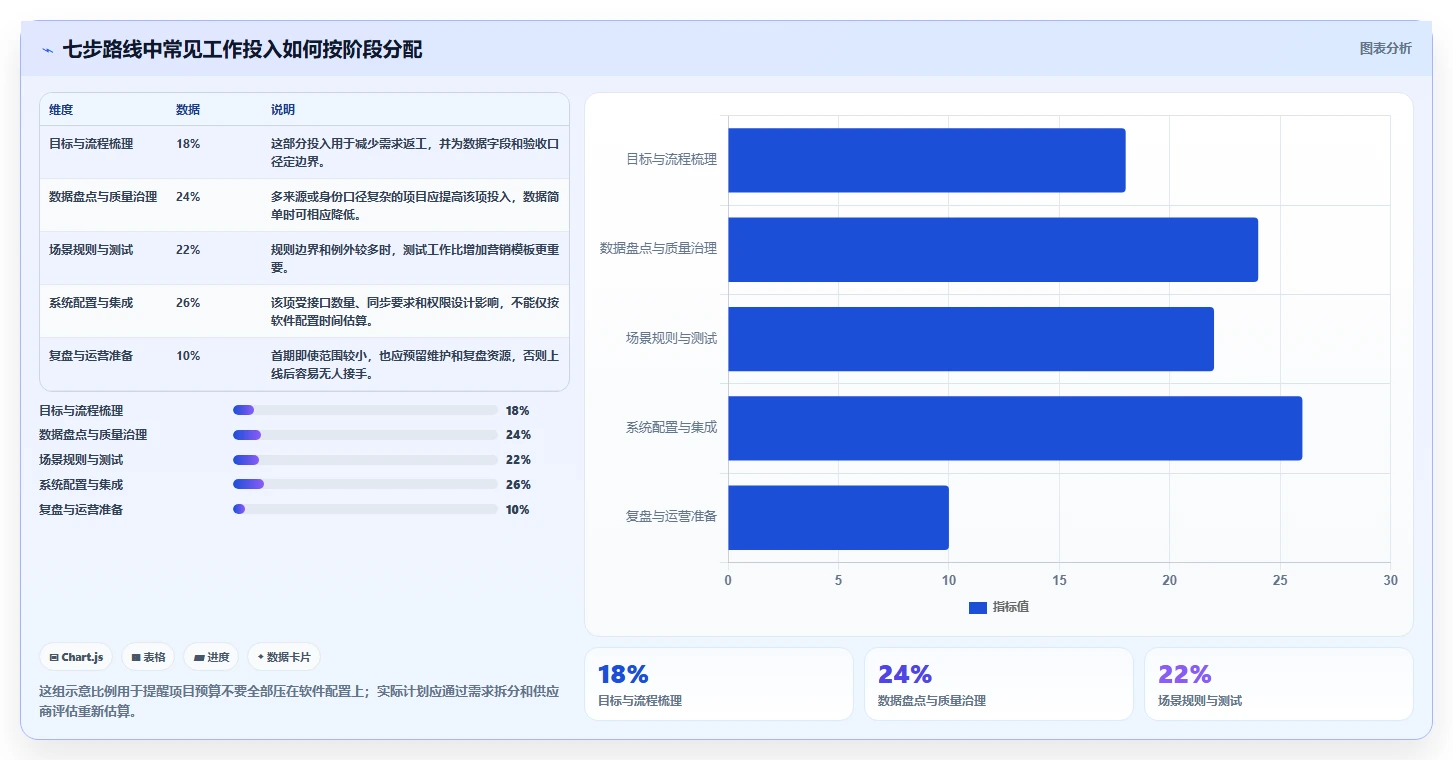Image resolution: width=1453 pixels, height=760 pixels.
Task: Select the 进度 tag chip
Action: pos(211,657)
